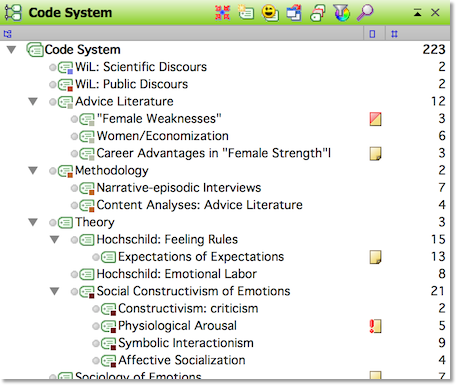Close the Code System panel
The width and height of the screenshot is (456, 385).
click(x=435, y=13)
